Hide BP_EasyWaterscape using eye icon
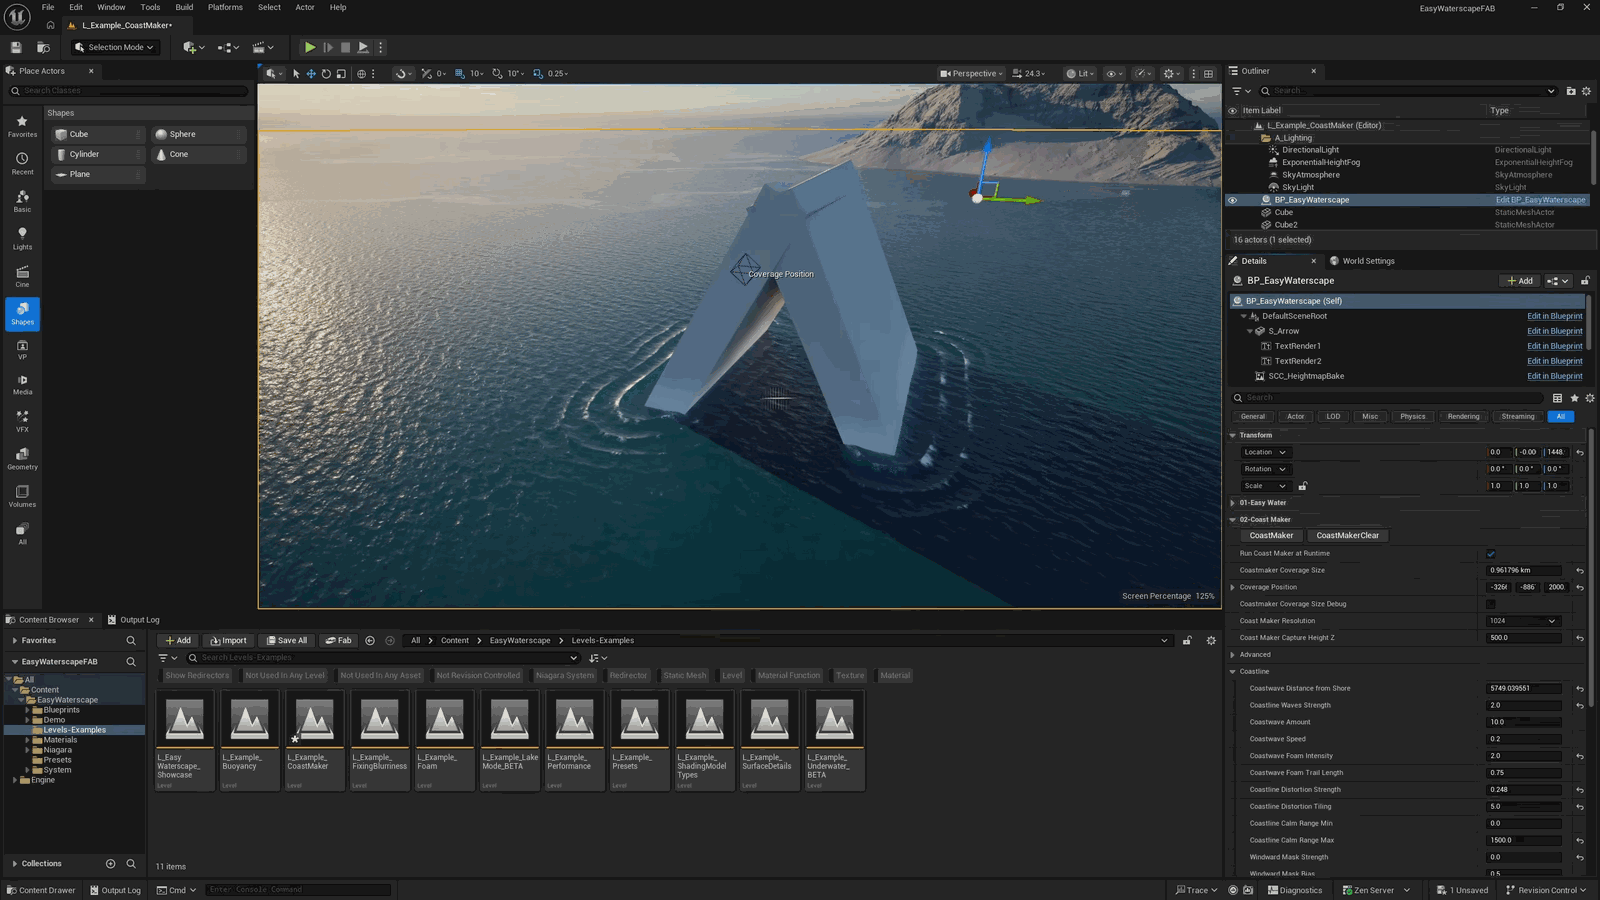 coord(1232,200)
